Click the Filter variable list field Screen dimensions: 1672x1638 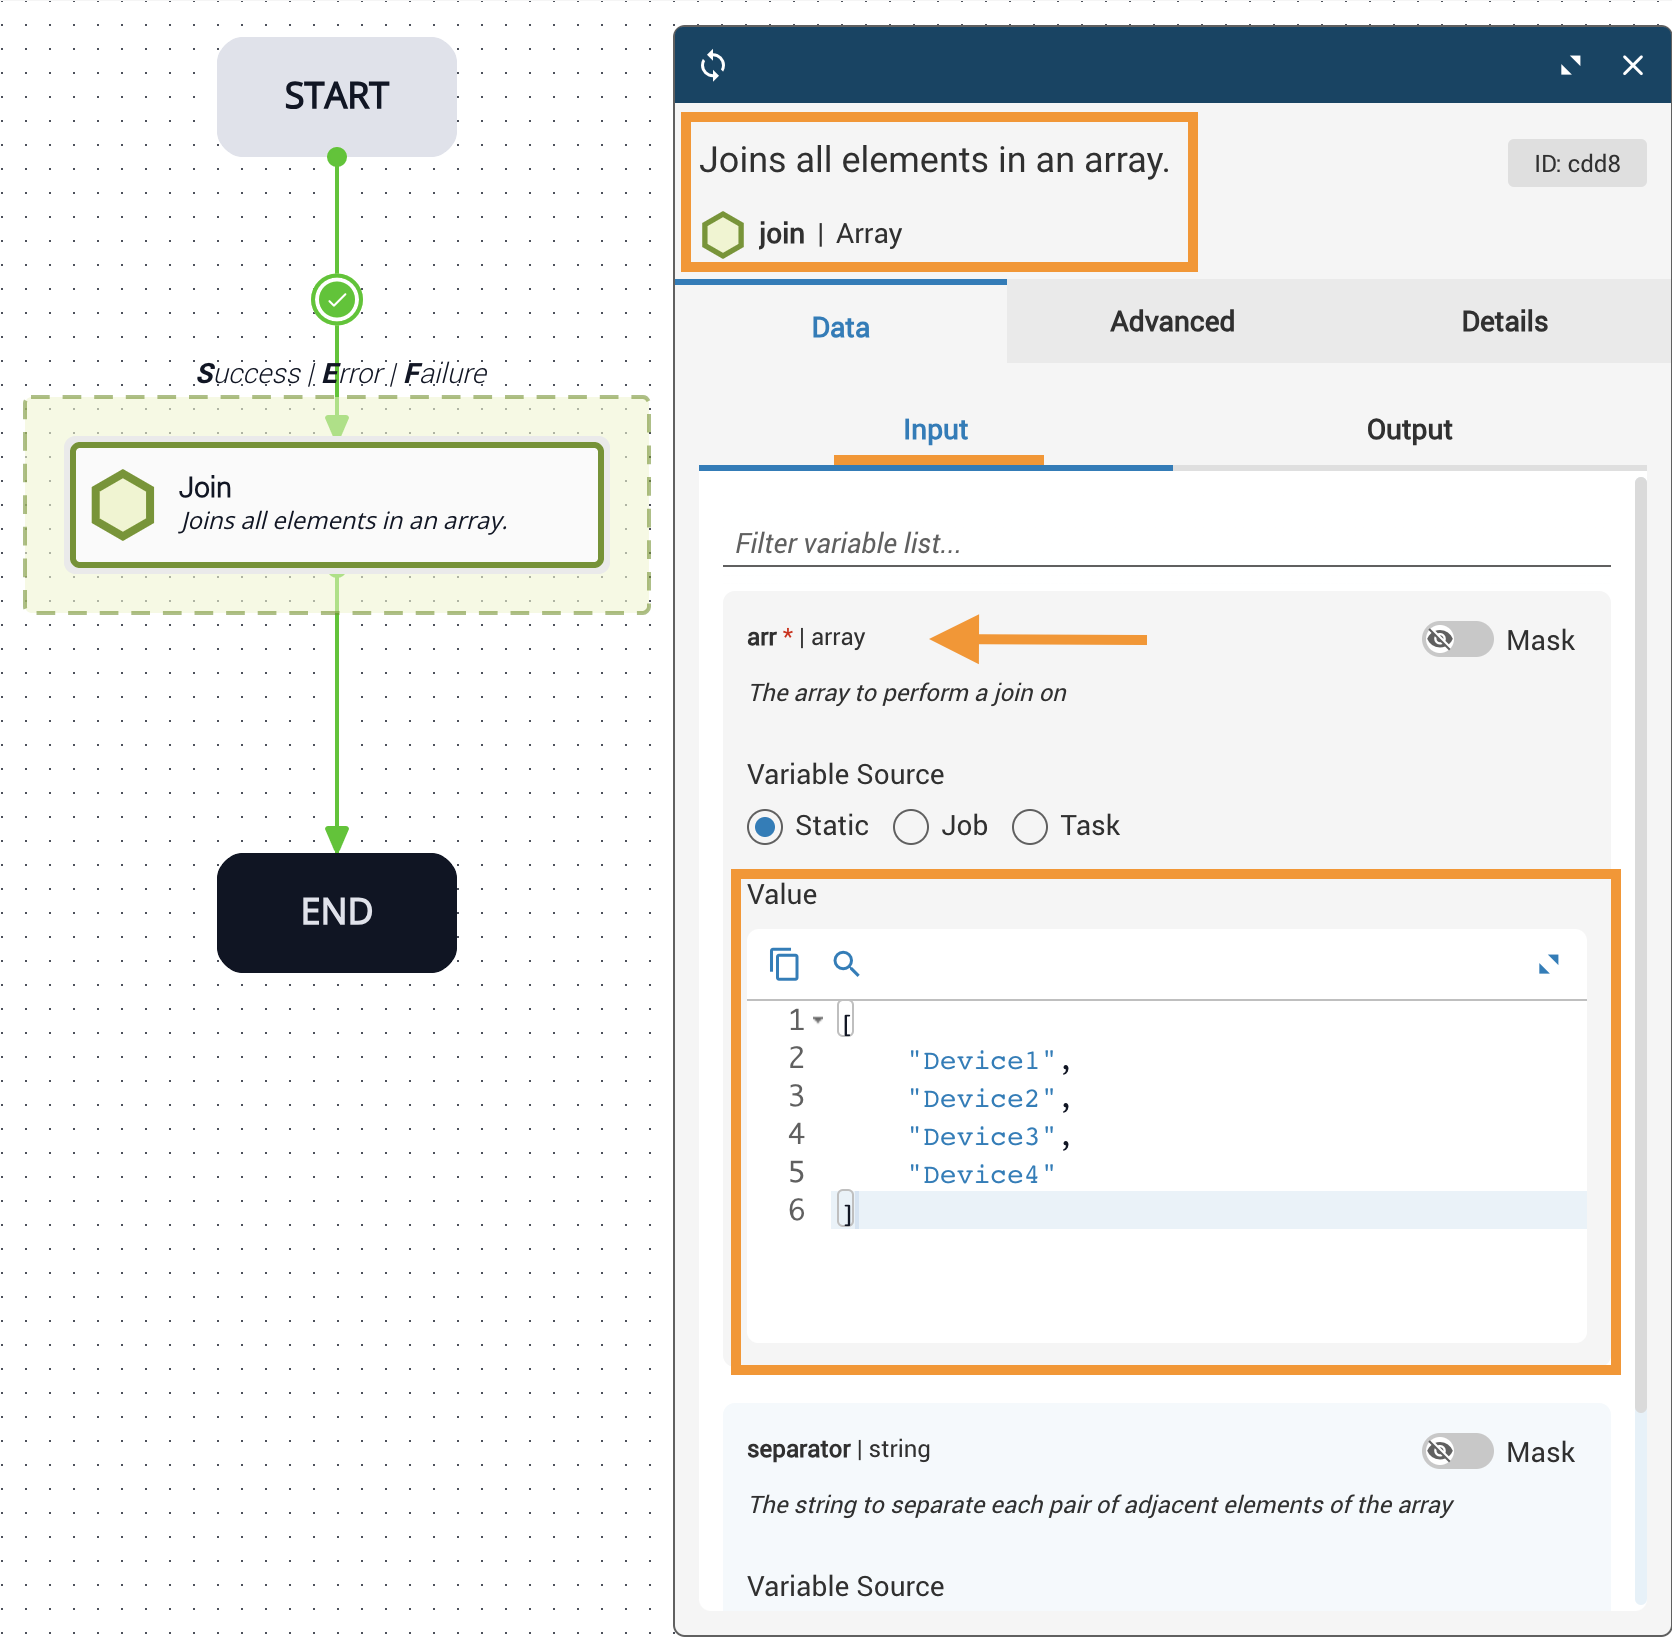tap(1166, 544)
